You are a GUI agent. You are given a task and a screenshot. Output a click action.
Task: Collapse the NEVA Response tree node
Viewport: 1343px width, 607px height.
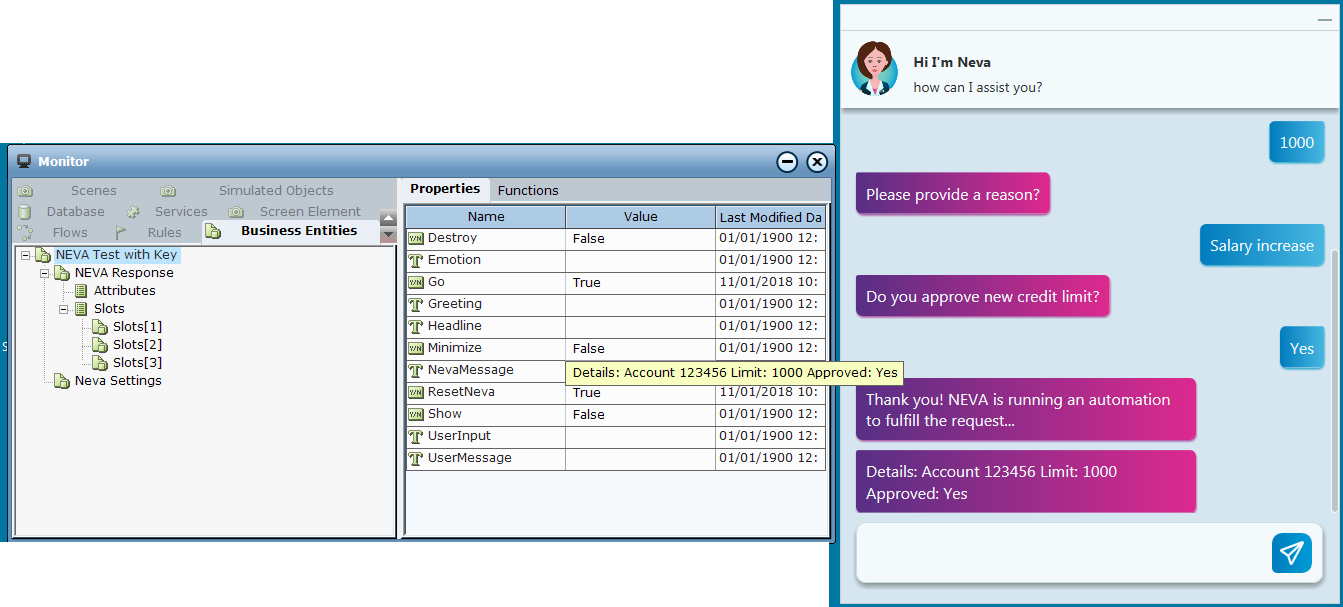pyautogui.click(x=45, y=273)
